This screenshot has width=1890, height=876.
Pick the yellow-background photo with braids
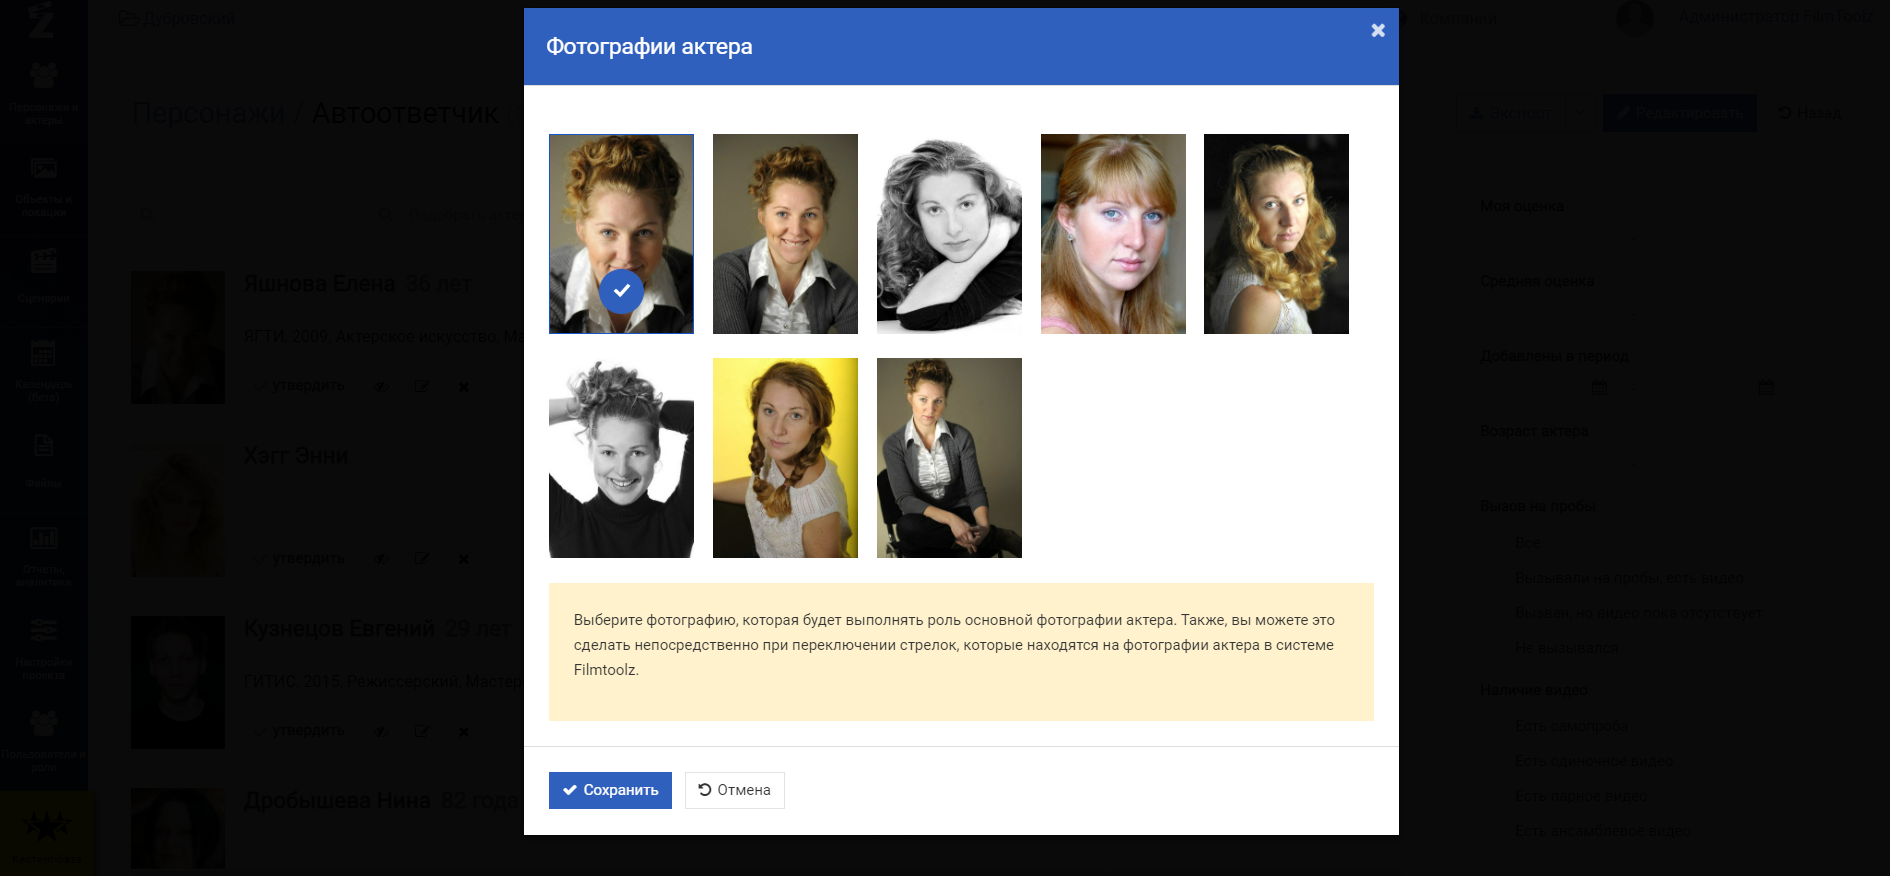pos(785,458)
